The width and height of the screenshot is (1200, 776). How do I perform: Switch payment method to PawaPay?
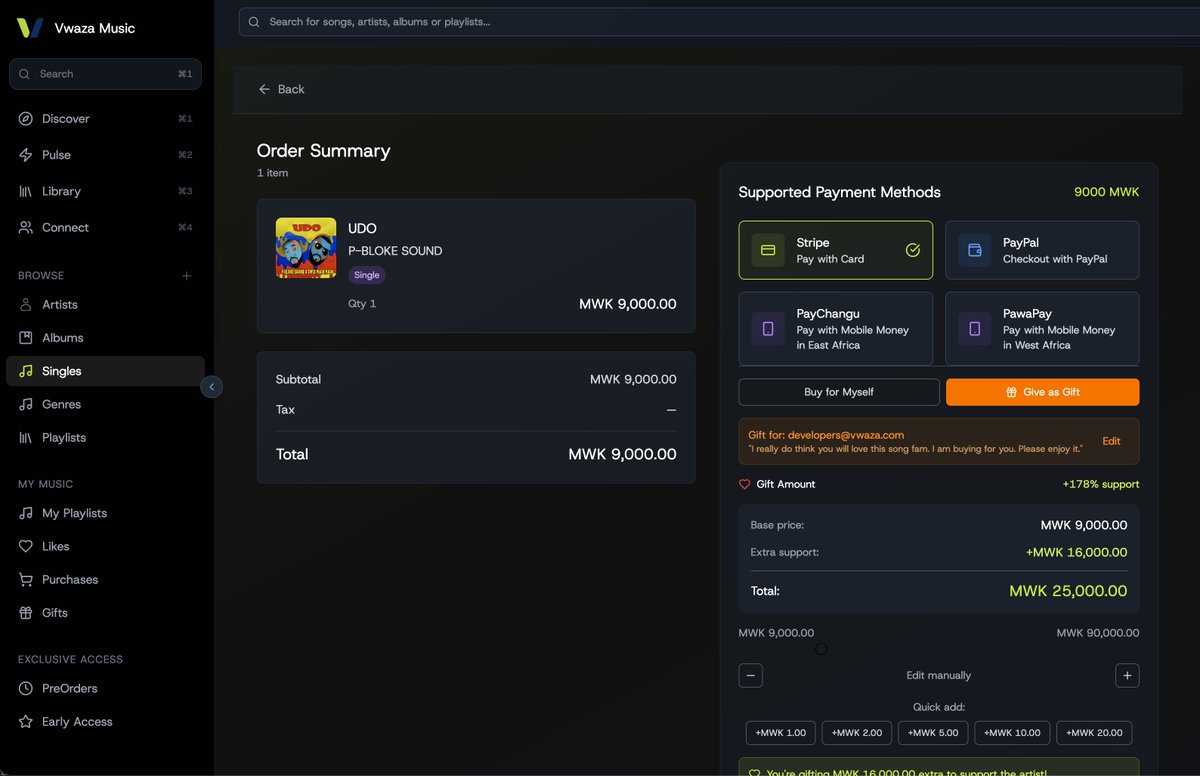1042,328
